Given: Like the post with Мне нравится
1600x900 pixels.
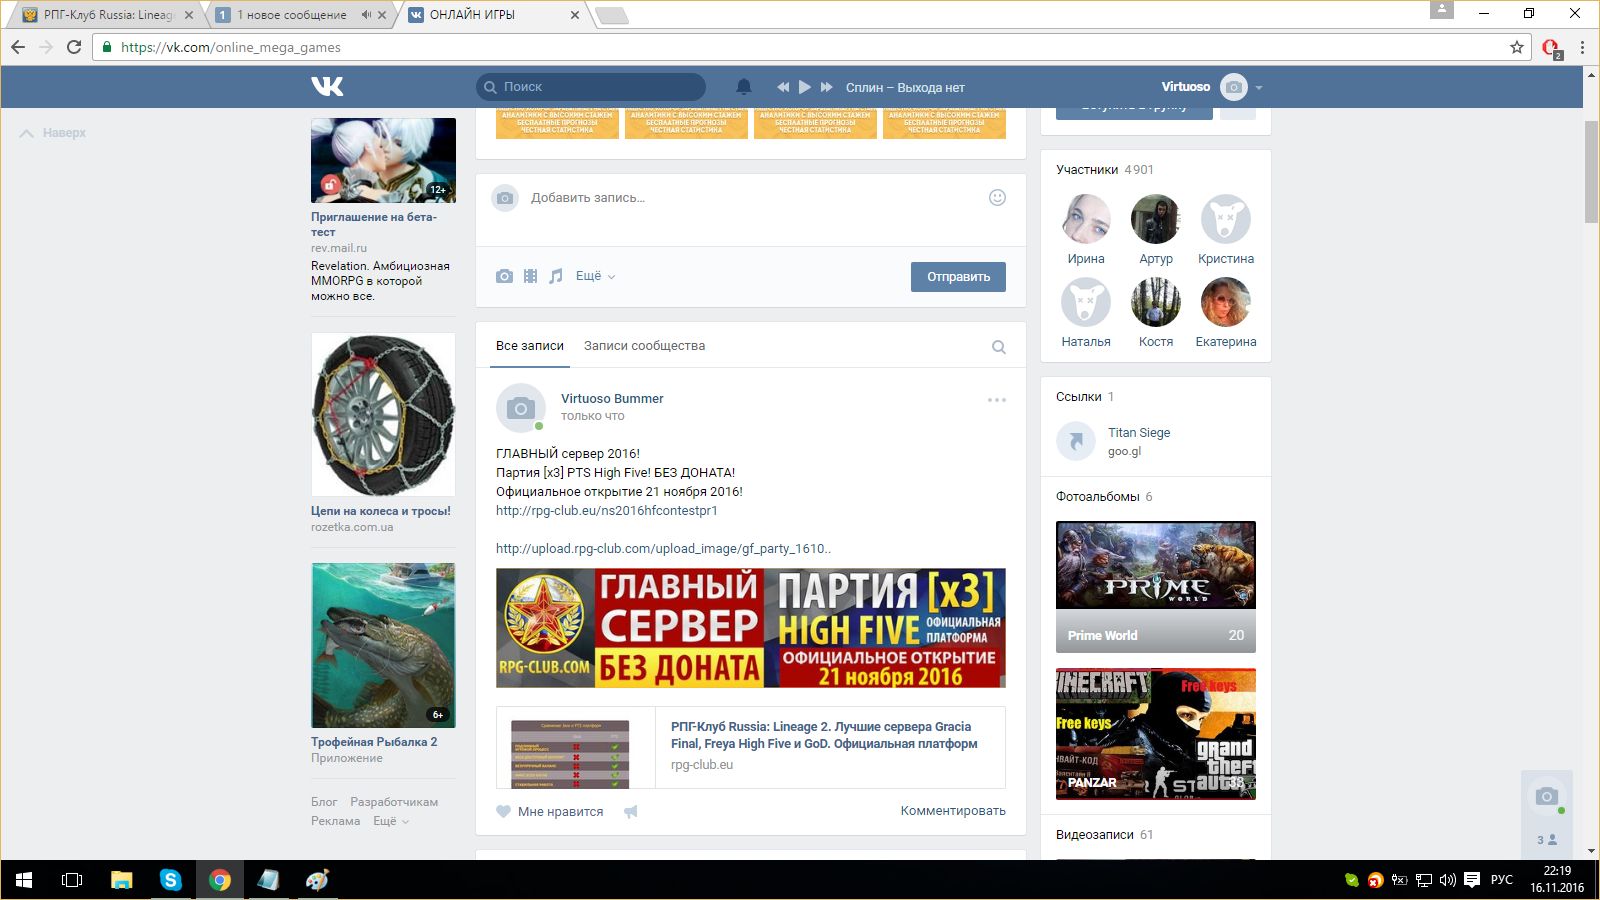Looking at the screenshot, I should (x=550, y=812).
